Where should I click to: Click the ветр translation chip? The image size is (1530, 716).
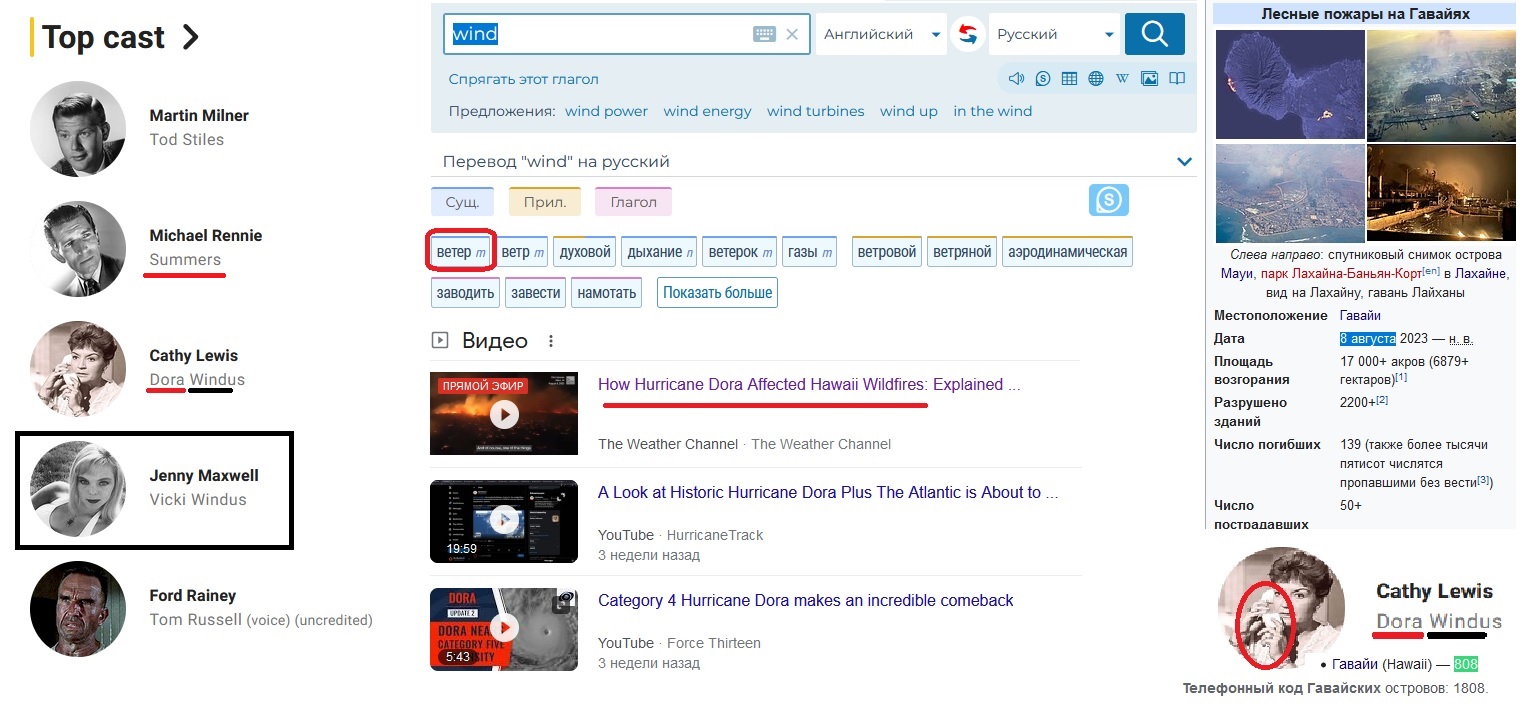(523, 252)
